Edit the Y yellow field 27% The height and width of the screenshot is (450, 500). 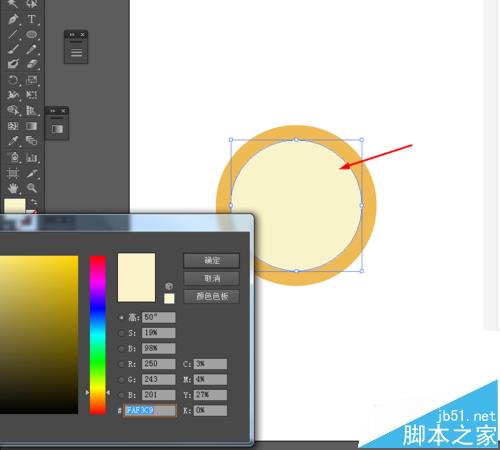(x=210, y=395)
